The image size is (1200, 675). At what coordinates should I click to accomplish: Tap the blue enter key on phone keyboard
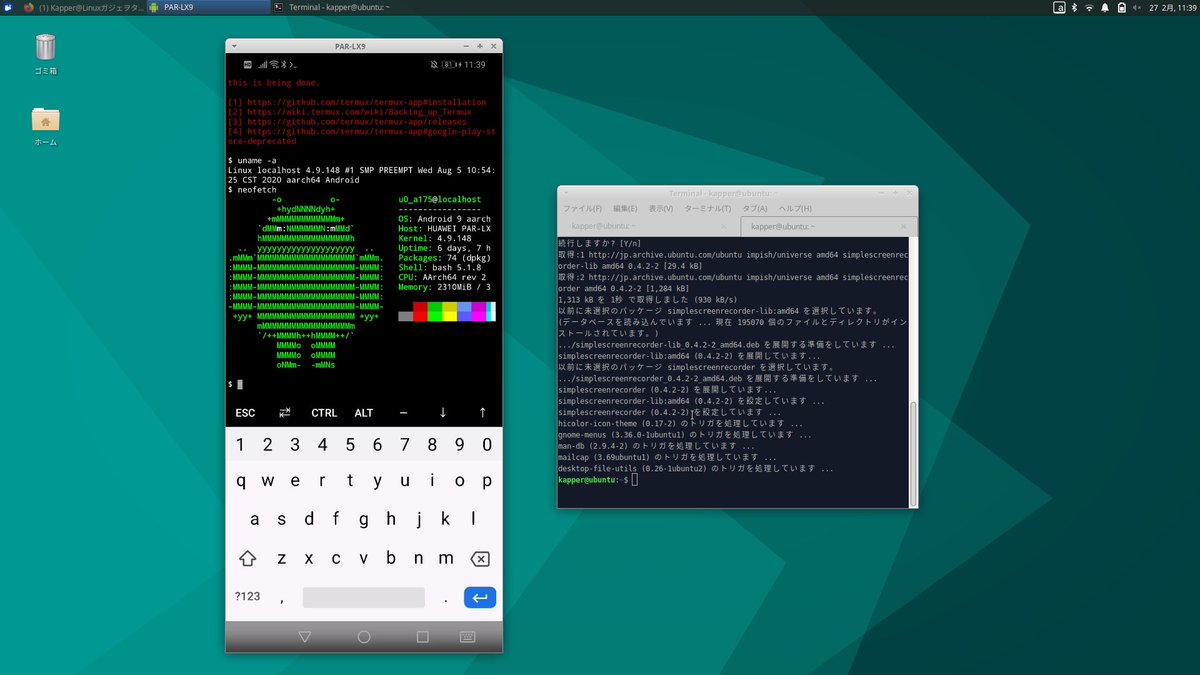tap(480, 597)
